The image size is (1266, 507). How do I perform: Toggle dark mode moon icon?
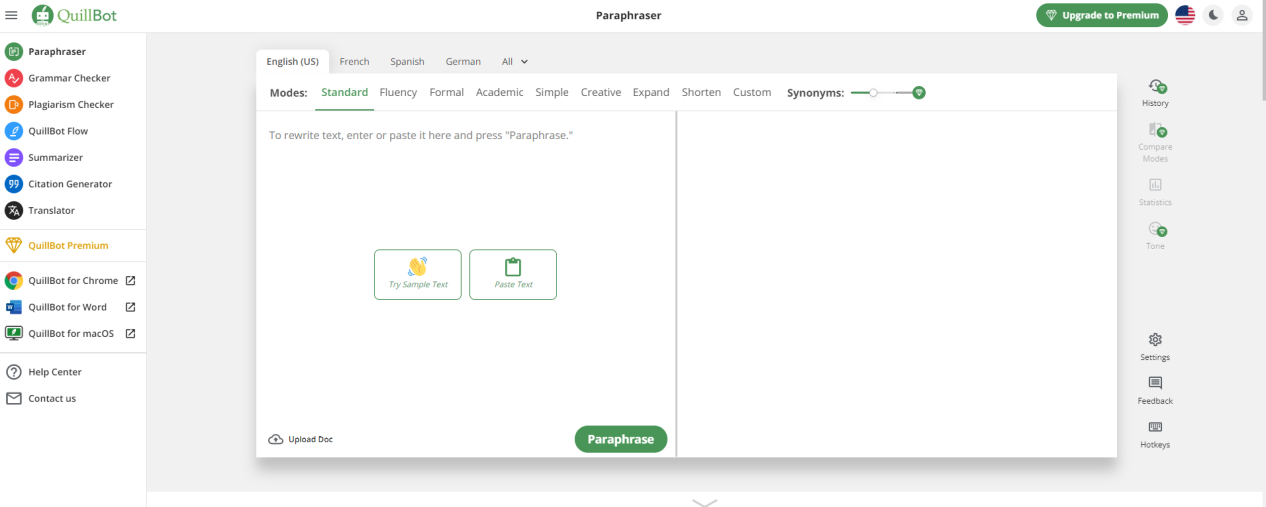pos(1213,15)
